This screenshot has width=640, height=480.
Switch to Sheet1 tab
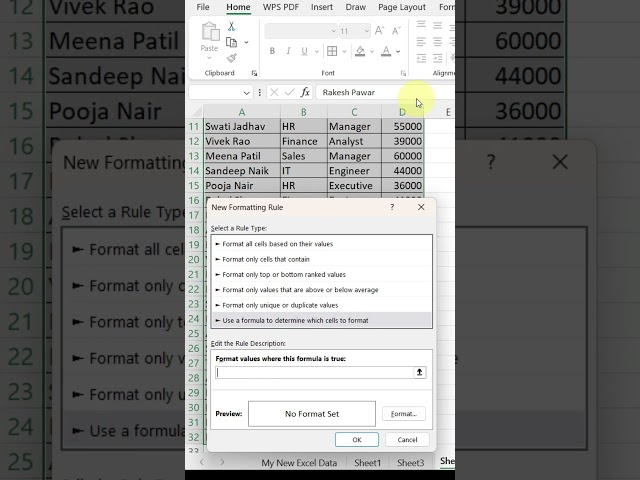pyautogui.click(x=367, y=463)
